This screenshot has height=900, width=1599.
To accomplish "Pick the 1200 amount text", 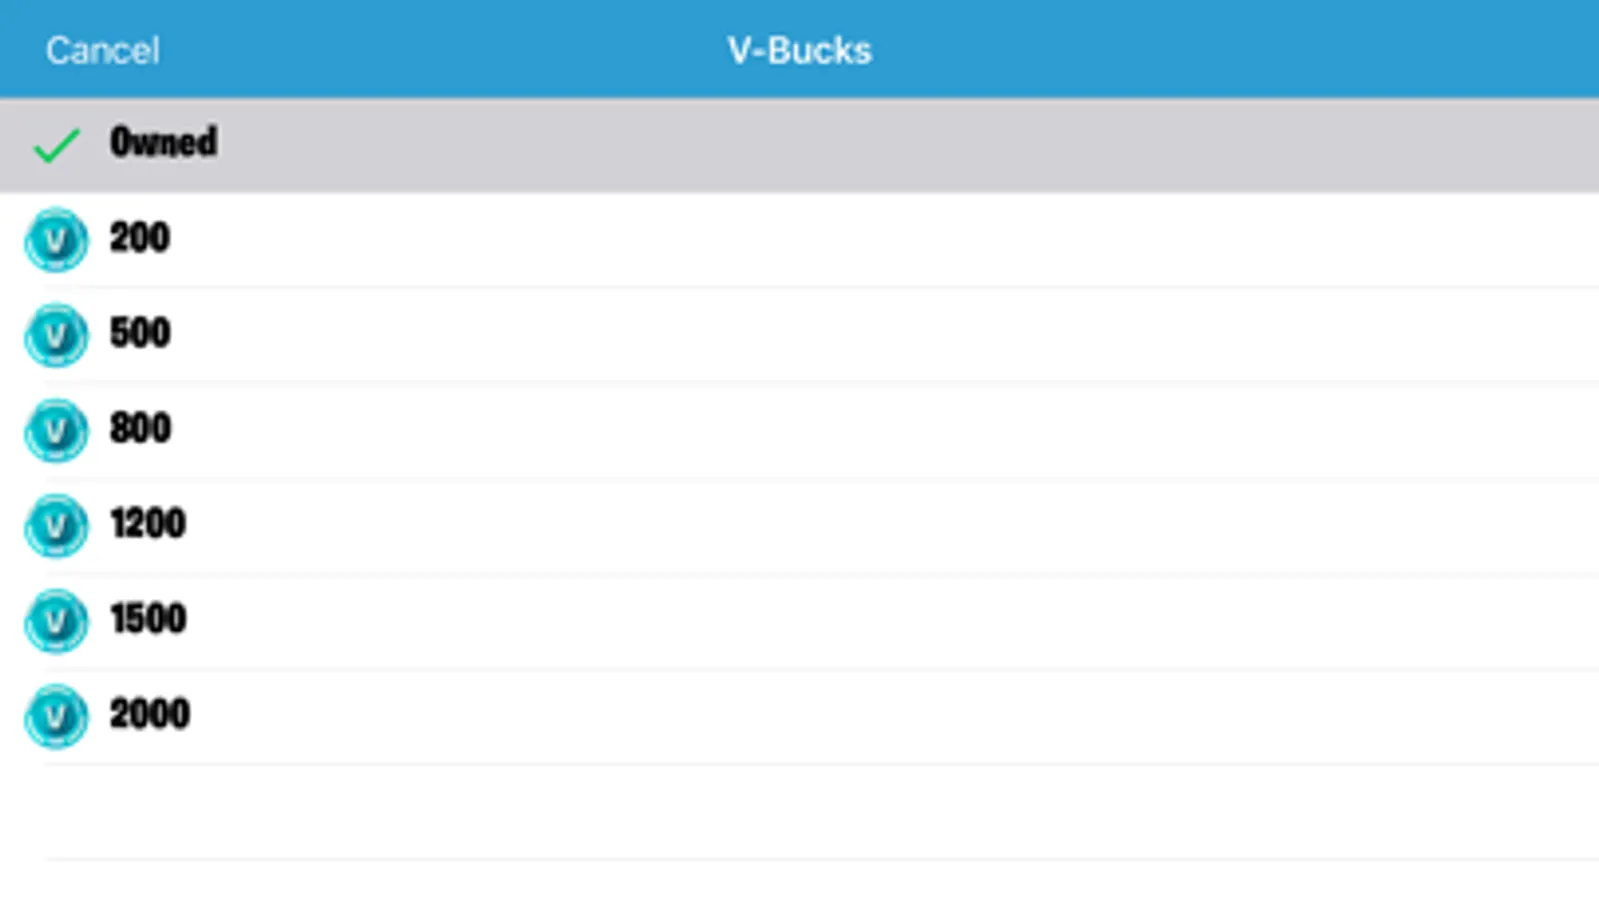I will (148, 524).
